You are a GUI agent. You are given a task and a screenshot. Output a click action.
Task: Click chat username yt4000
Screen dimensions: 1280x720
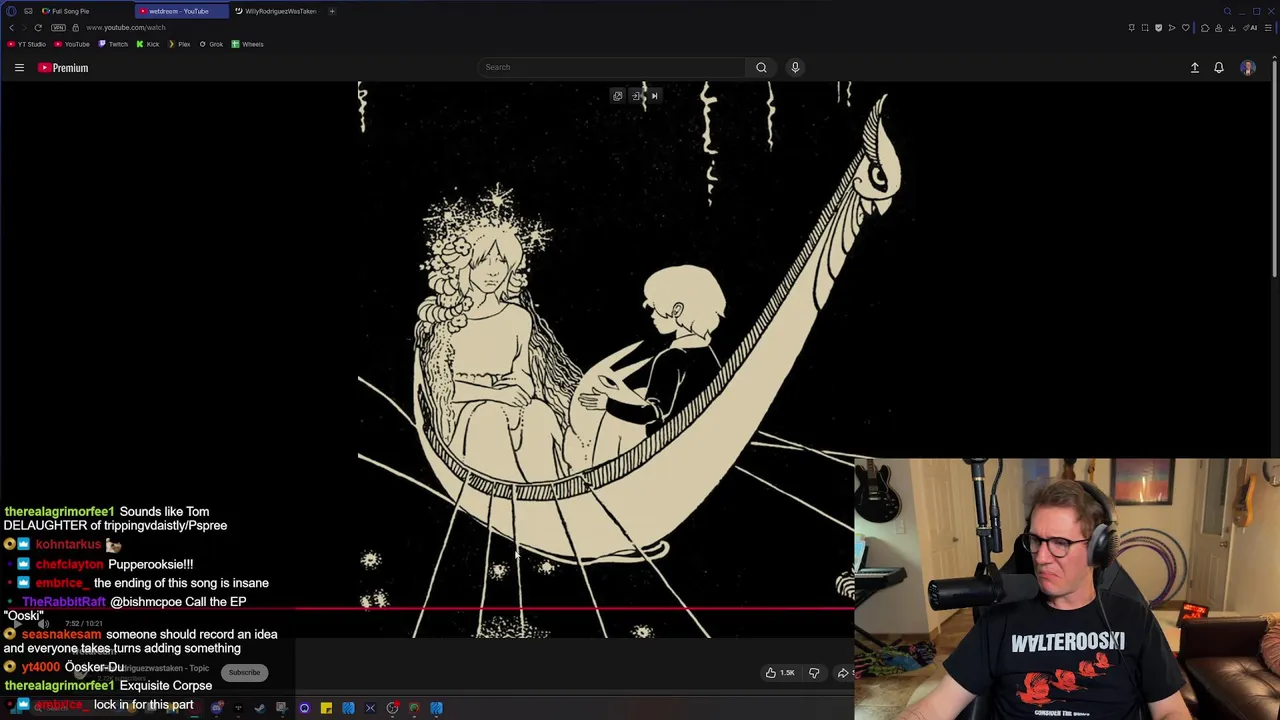[x=41, y=667]
